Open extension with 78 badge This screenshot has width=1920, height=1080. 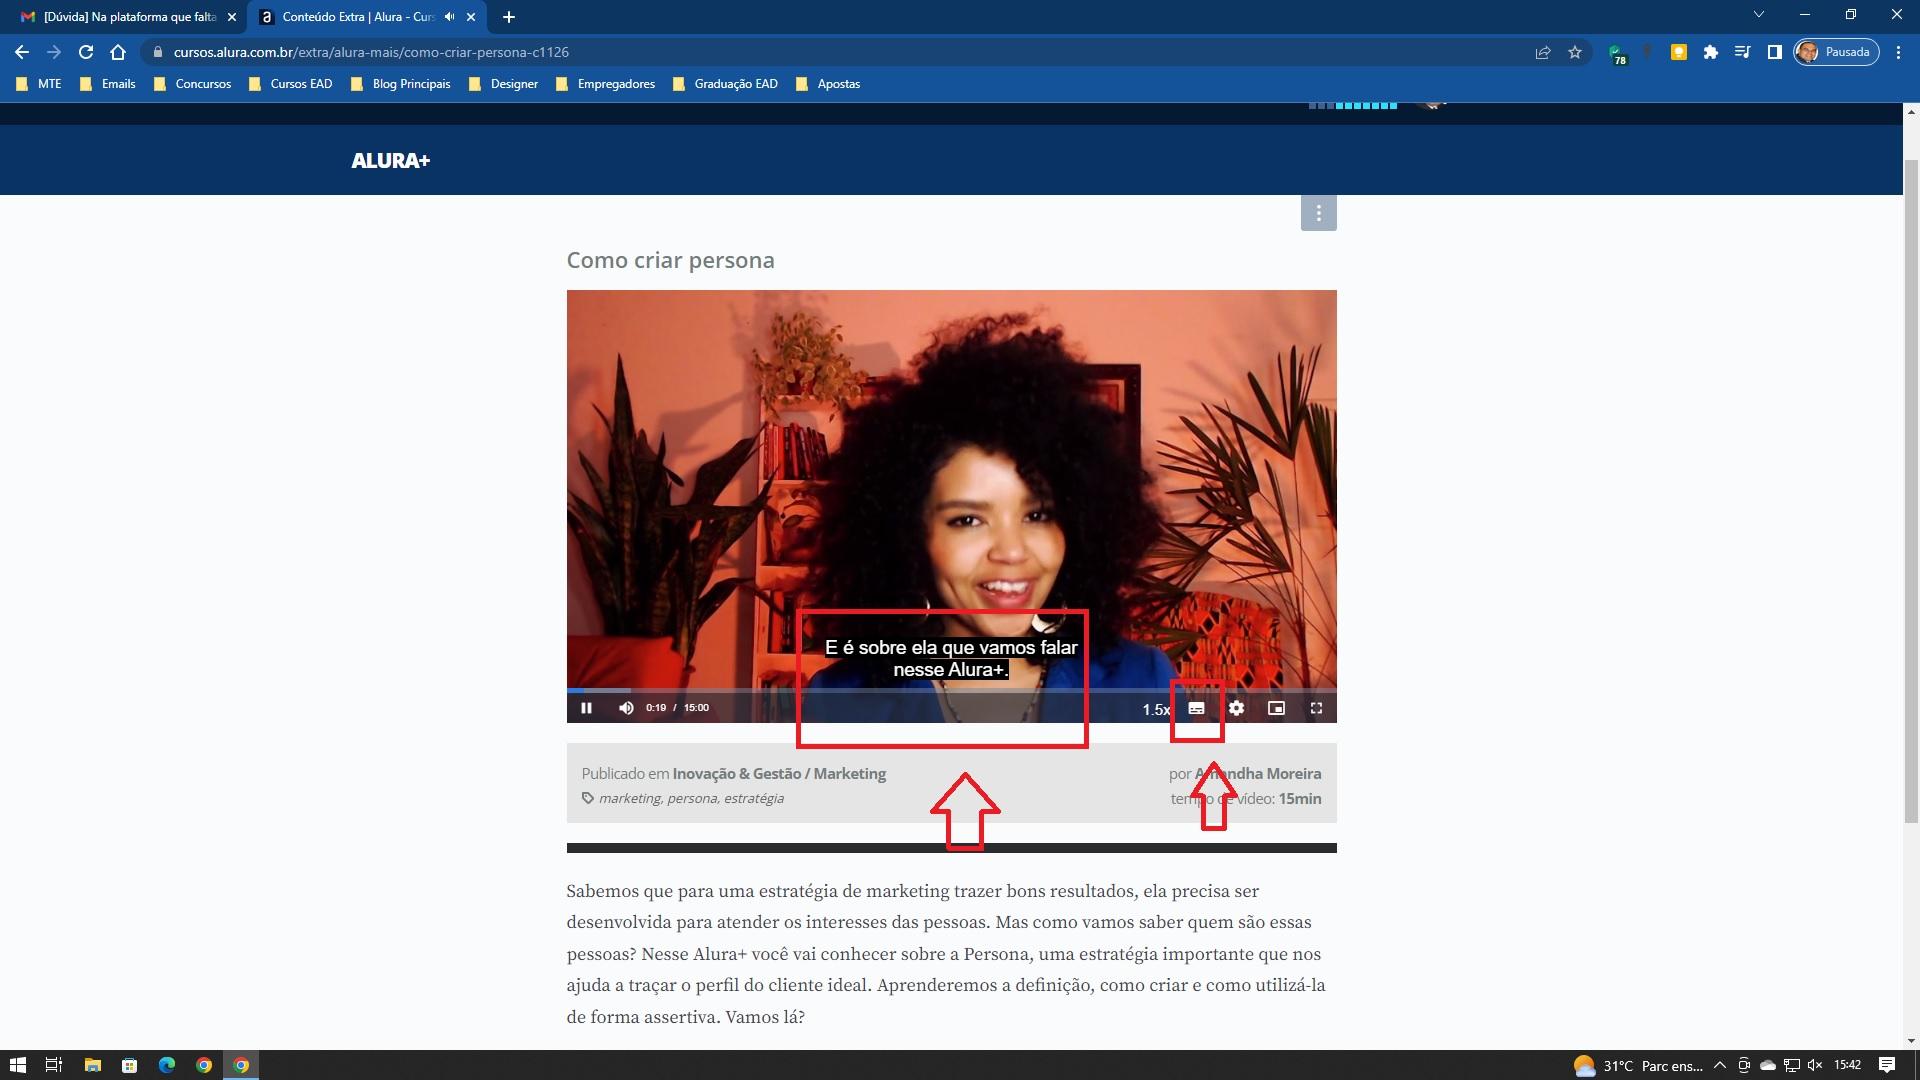[x=1616, y=53]
